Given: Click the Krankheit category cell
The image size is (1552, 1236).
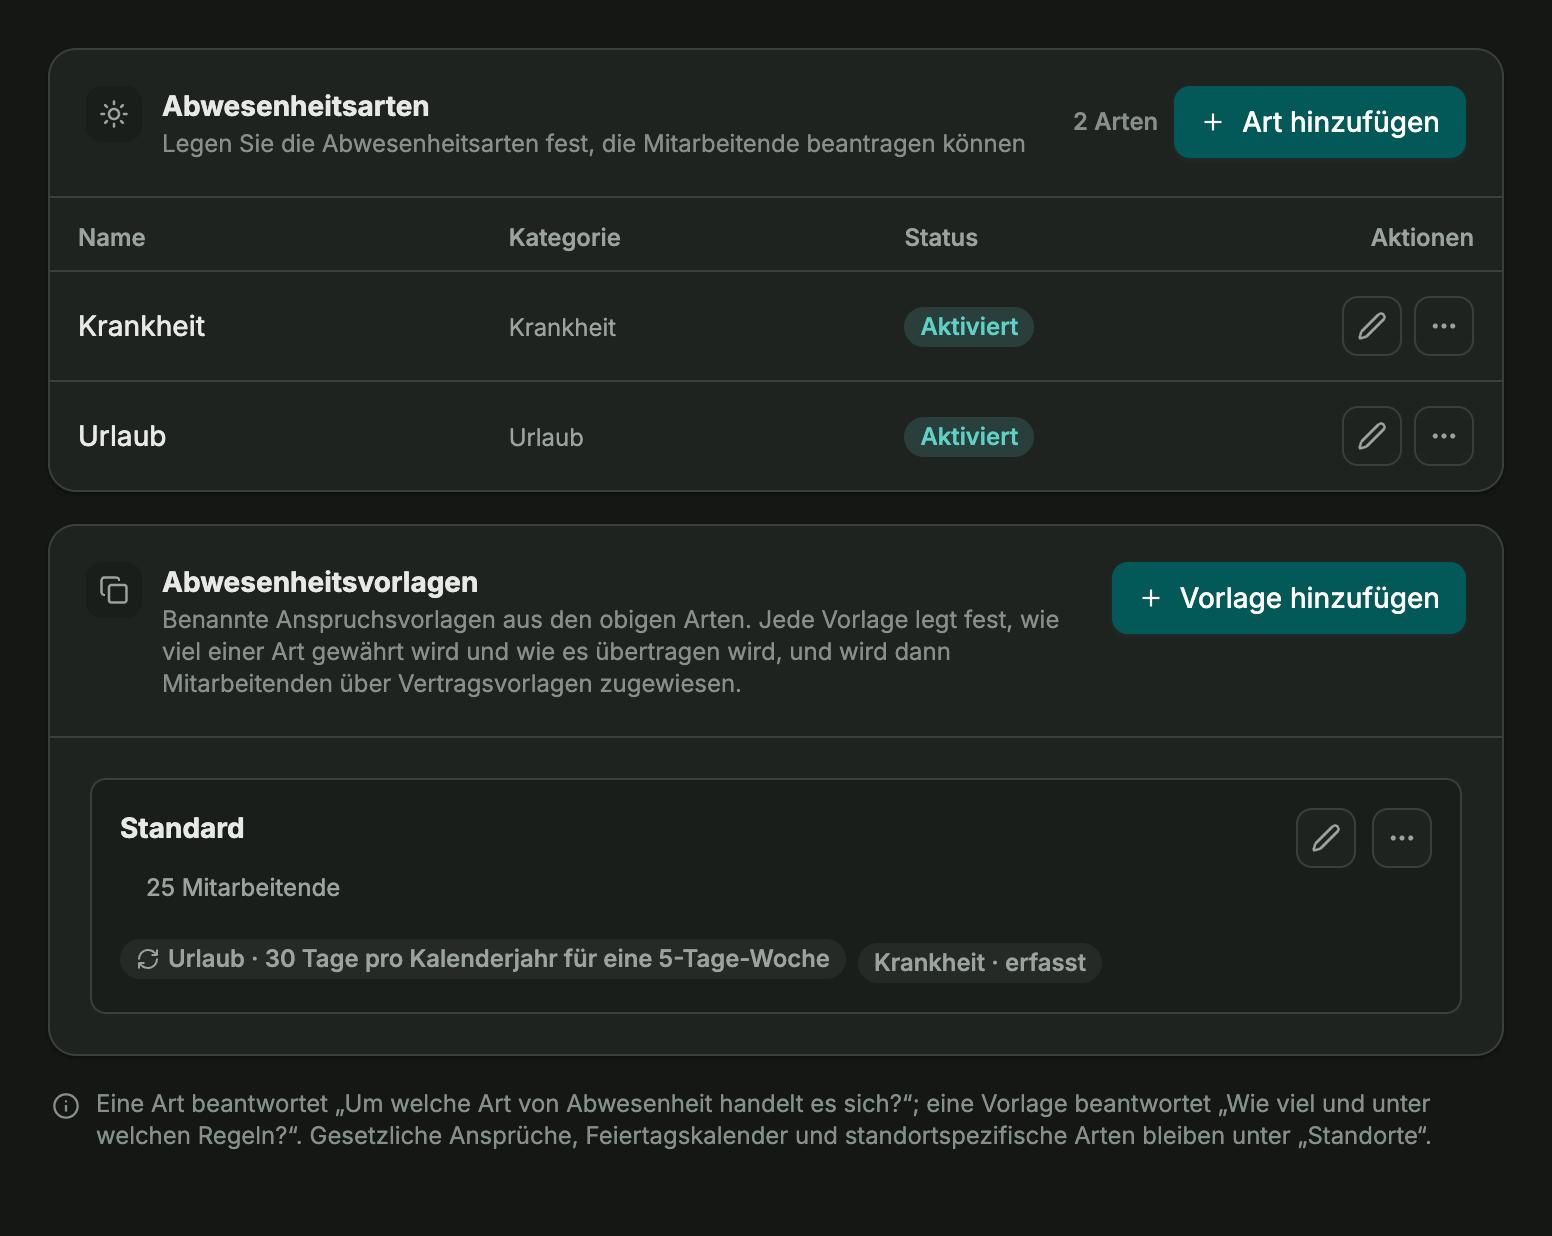Looking at the screenshot, I should [x=562, y=327].
